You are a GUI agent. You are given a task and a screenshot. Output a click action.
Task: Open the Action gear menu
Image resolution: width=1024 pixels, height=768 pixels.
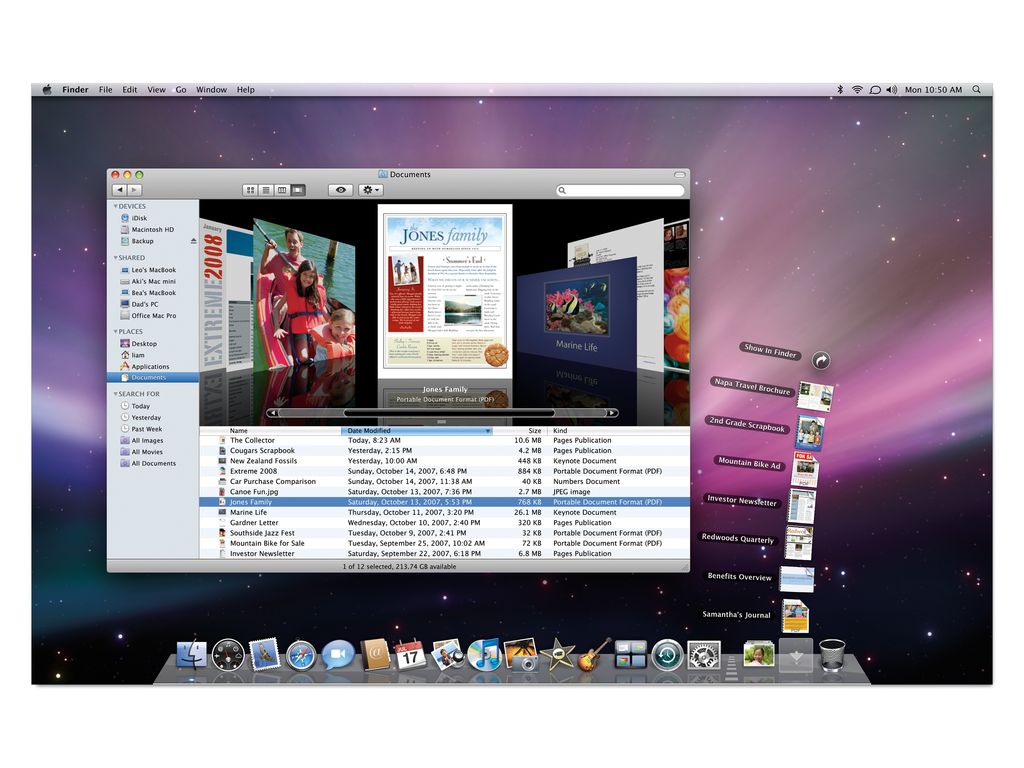[x=369, y=190]
